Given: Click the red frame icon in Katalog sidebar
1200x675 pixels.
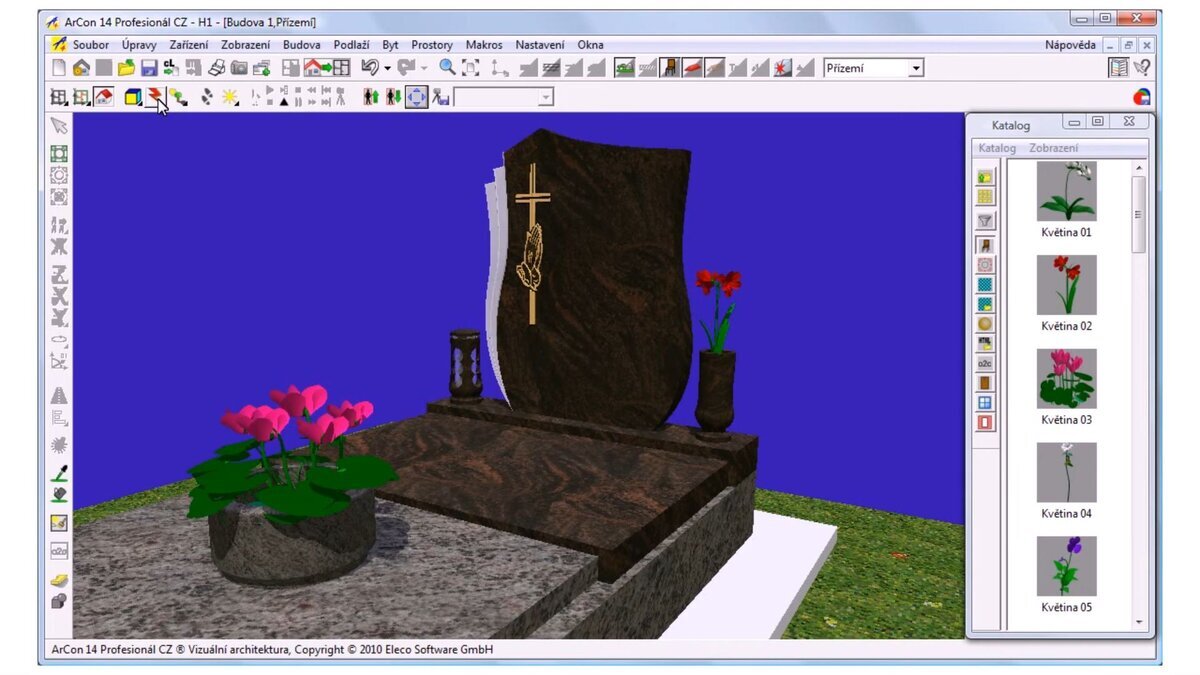Looking at the screenshot, I should 985,423.
